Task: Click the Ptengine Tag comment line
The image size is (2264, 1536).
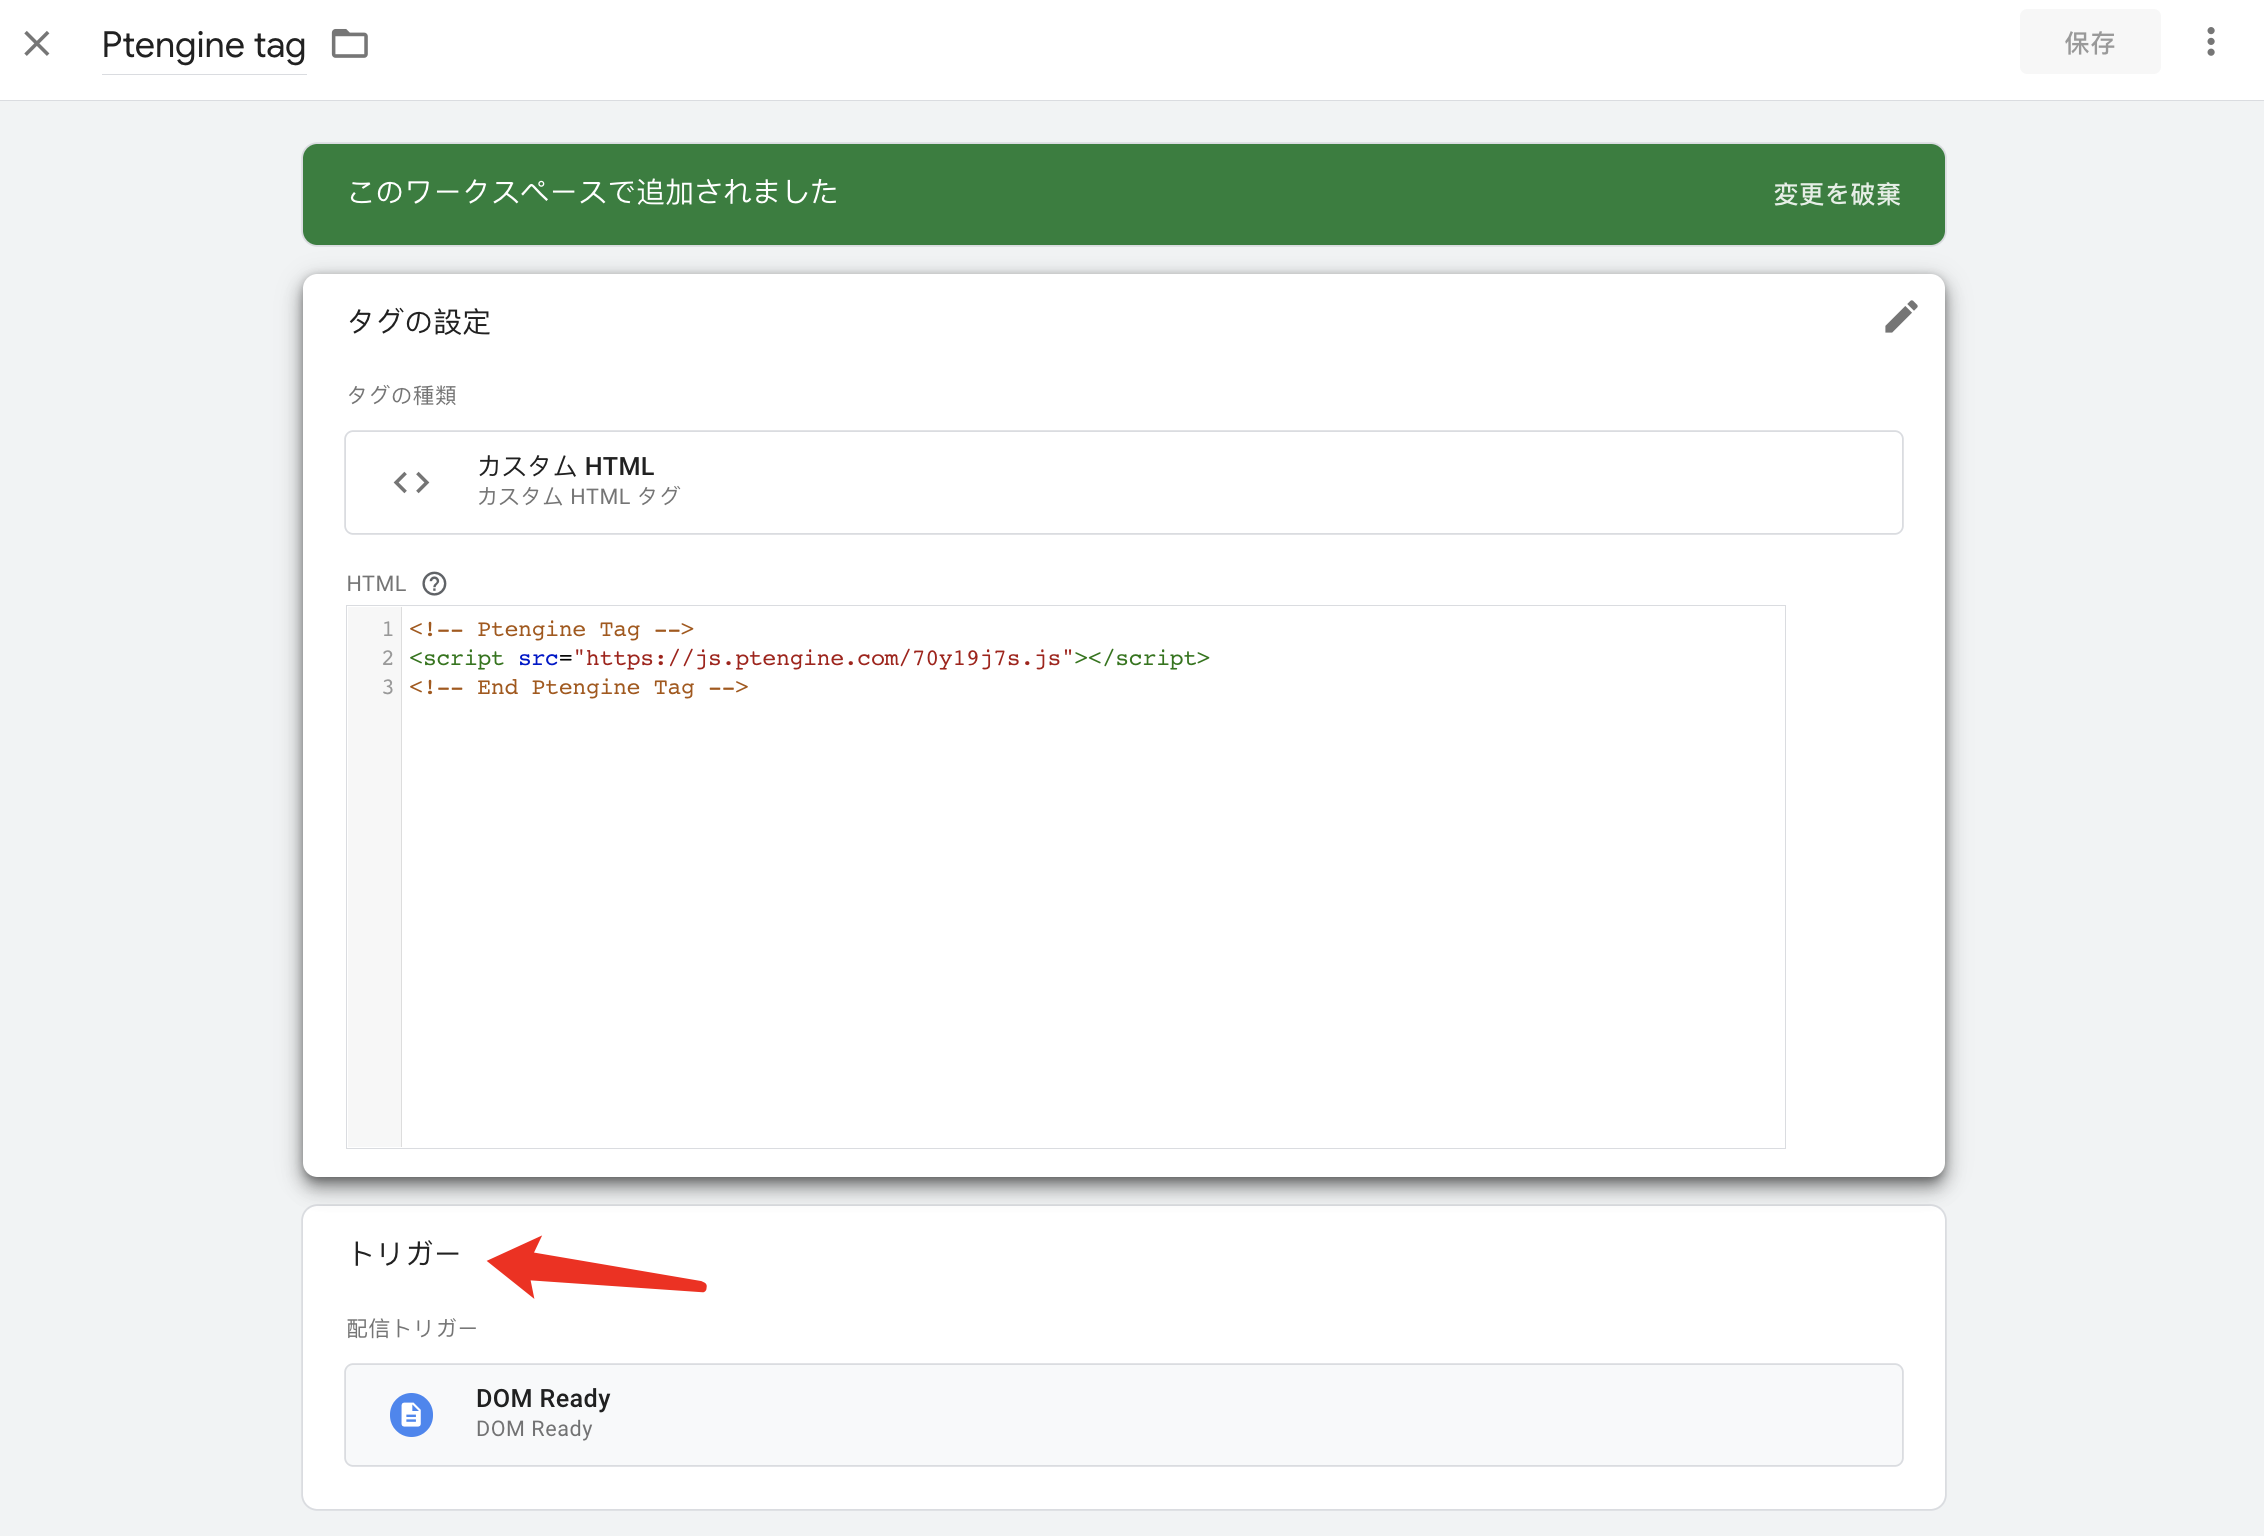Action: [x=551, y=629]
